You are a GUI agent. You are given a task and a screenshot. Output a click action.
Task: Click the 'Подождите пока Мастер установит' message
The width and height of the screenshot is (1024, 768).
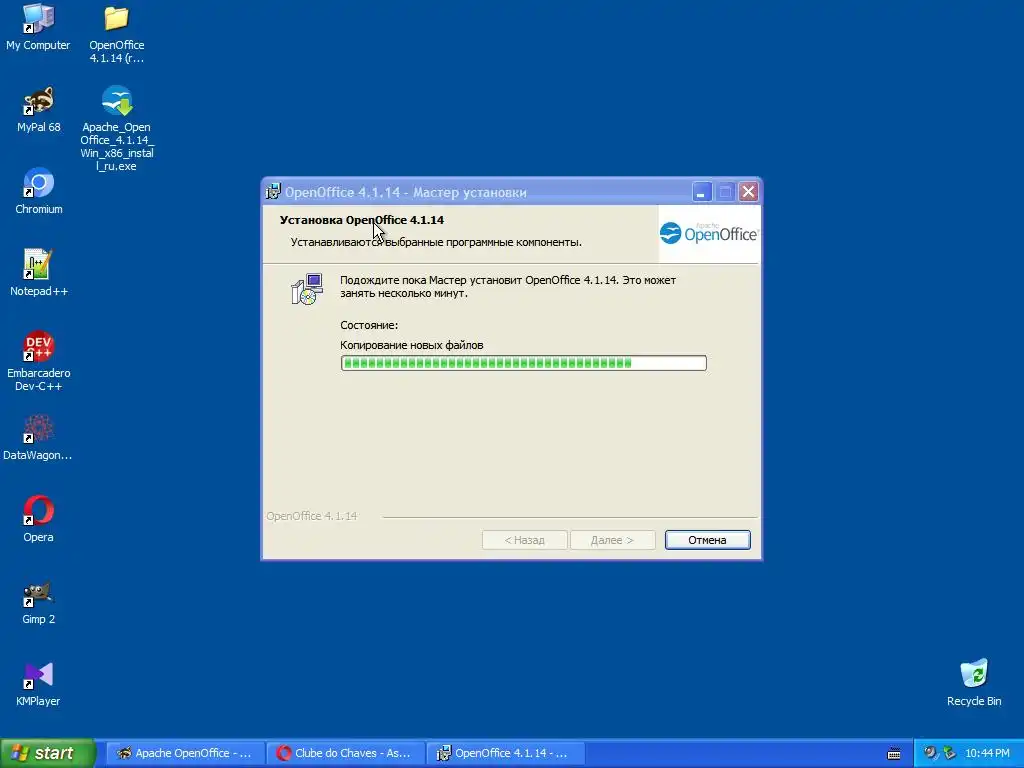pyautogui.click(x=507, y=287)
